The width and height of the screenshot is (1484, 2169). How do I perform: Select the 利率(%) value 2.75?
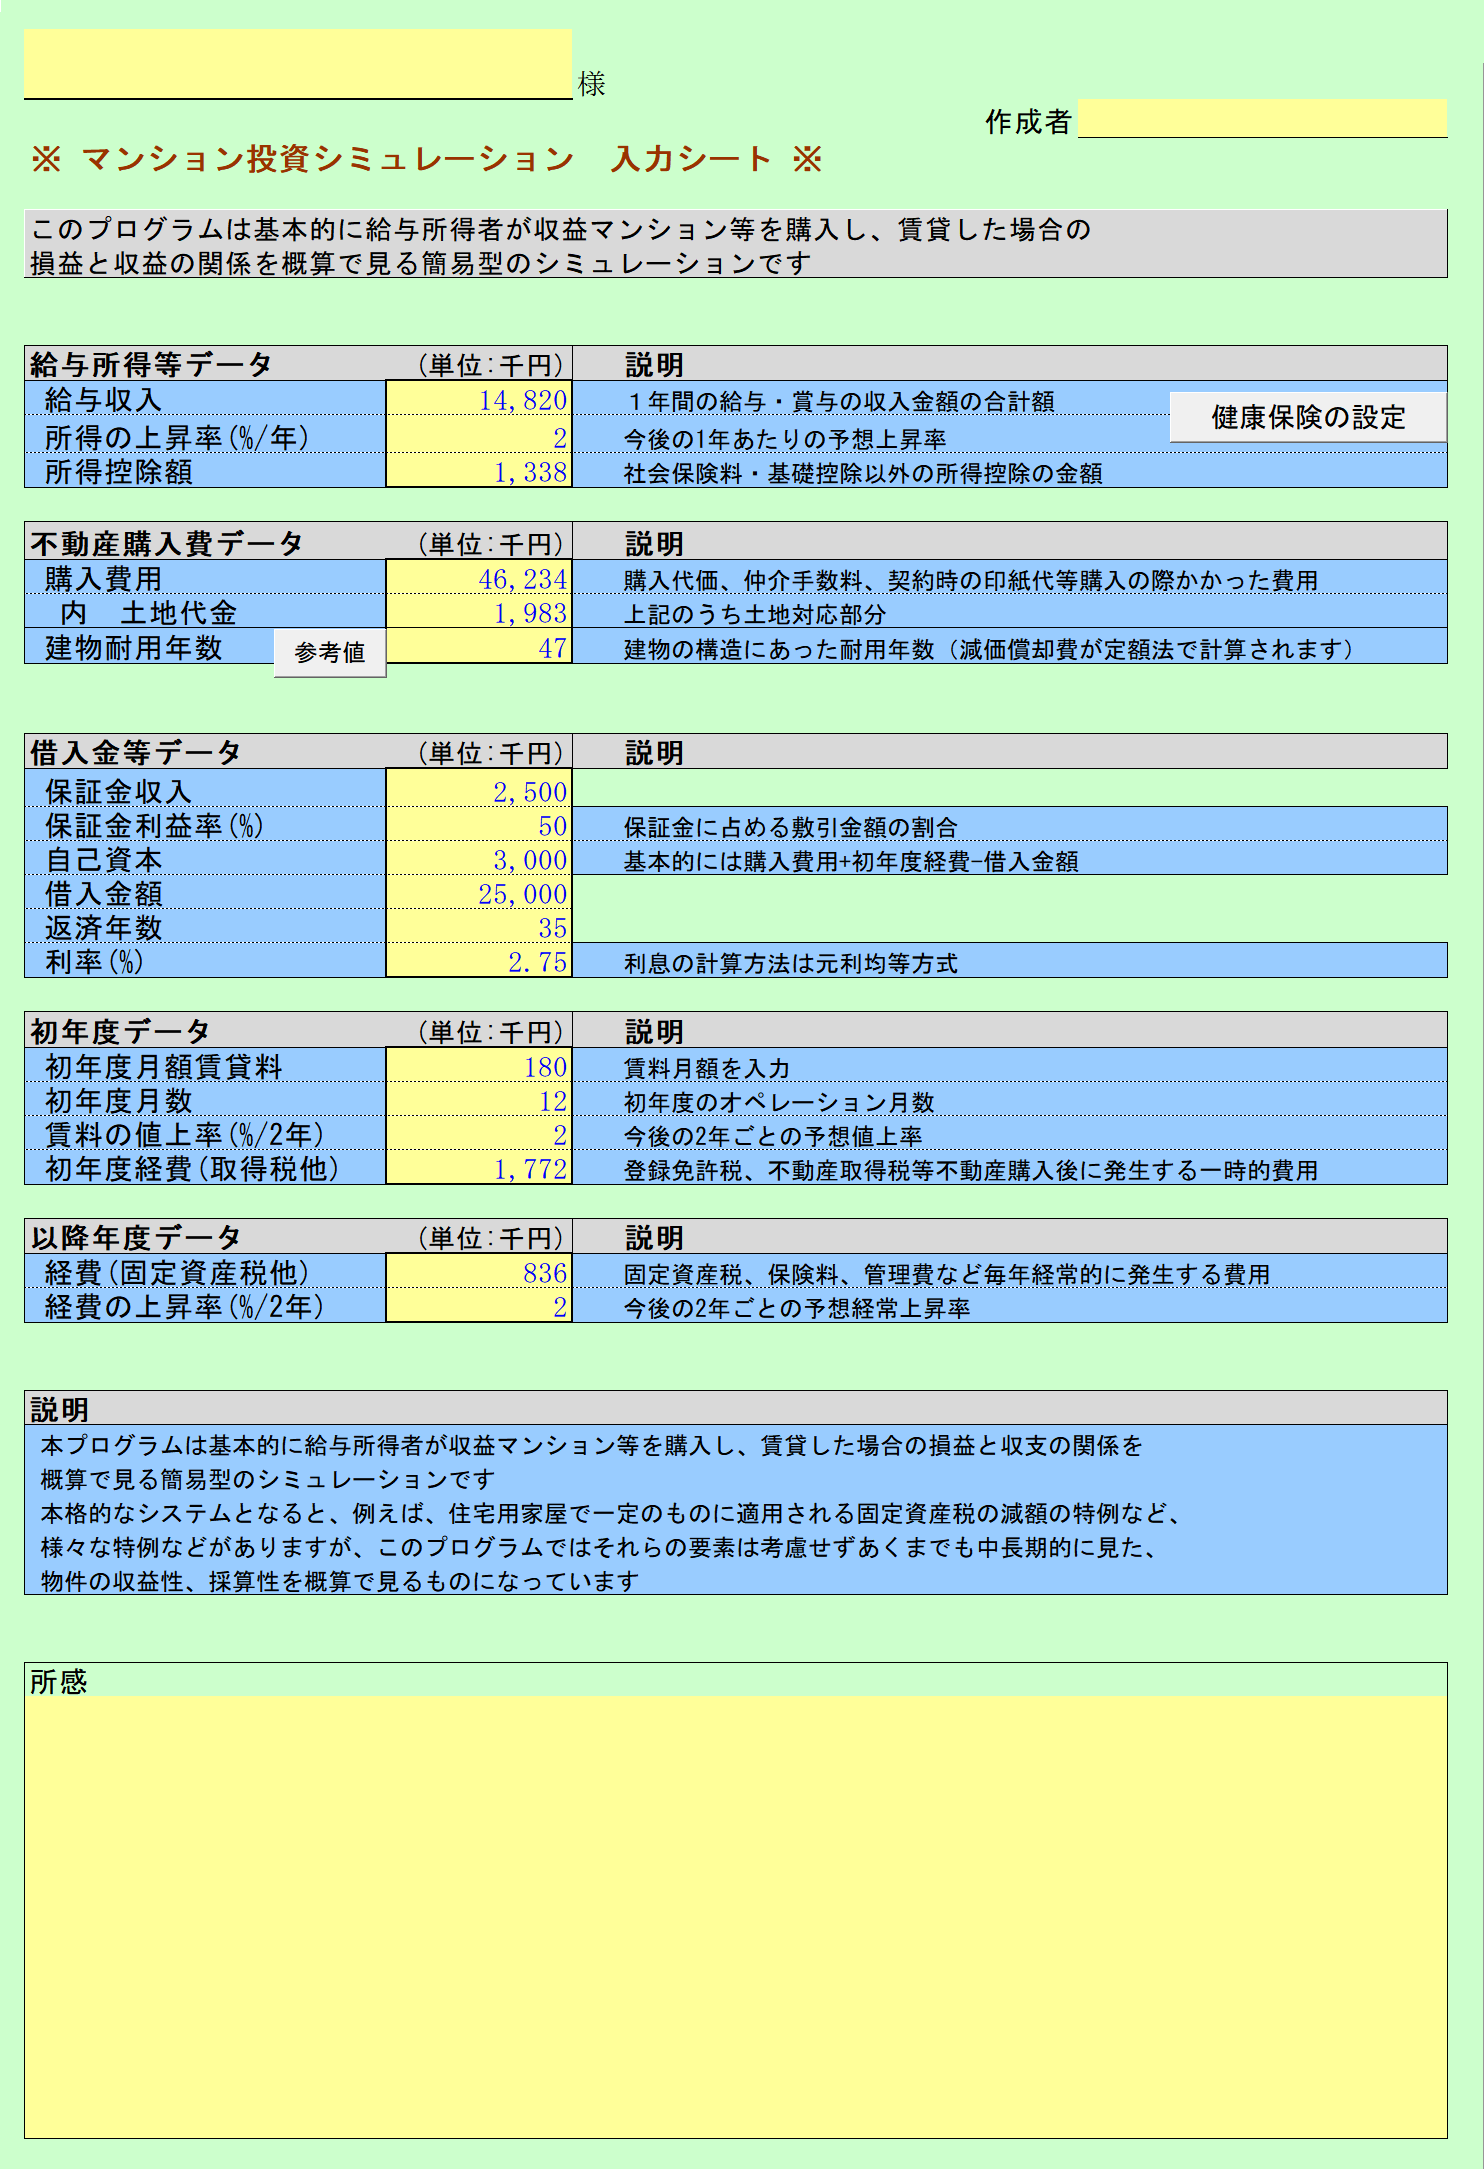tap(479, 961)
